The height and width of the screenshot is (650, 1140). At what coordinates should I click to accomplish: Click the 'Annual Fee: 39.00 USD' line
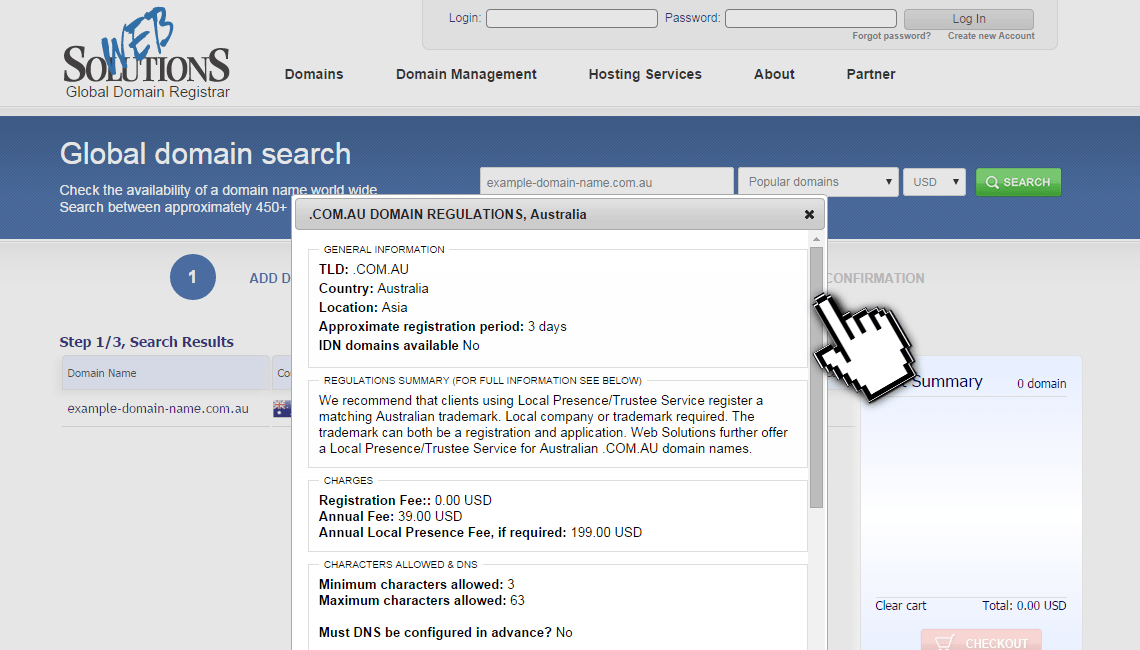pos(390,516)
